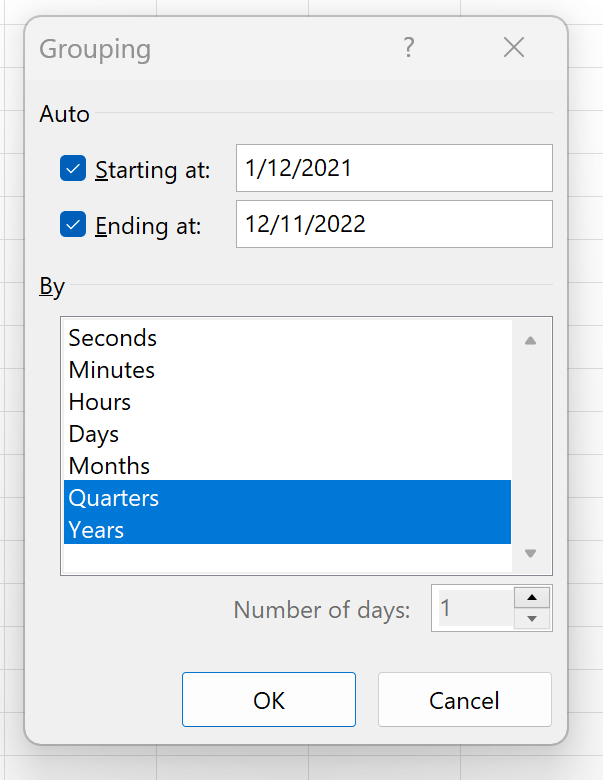603x780 pixels.
Task: Decrease Number of days with down spinner
Action: click(532, 619)
